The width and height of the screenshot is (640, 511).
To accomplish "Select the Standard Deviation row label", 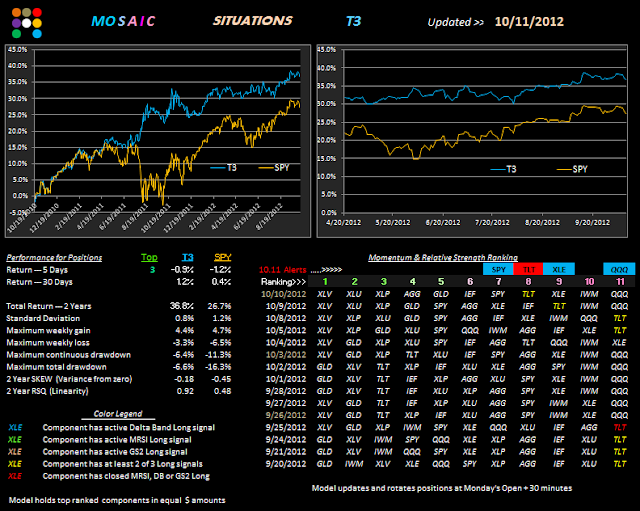I will click(43, 318).
